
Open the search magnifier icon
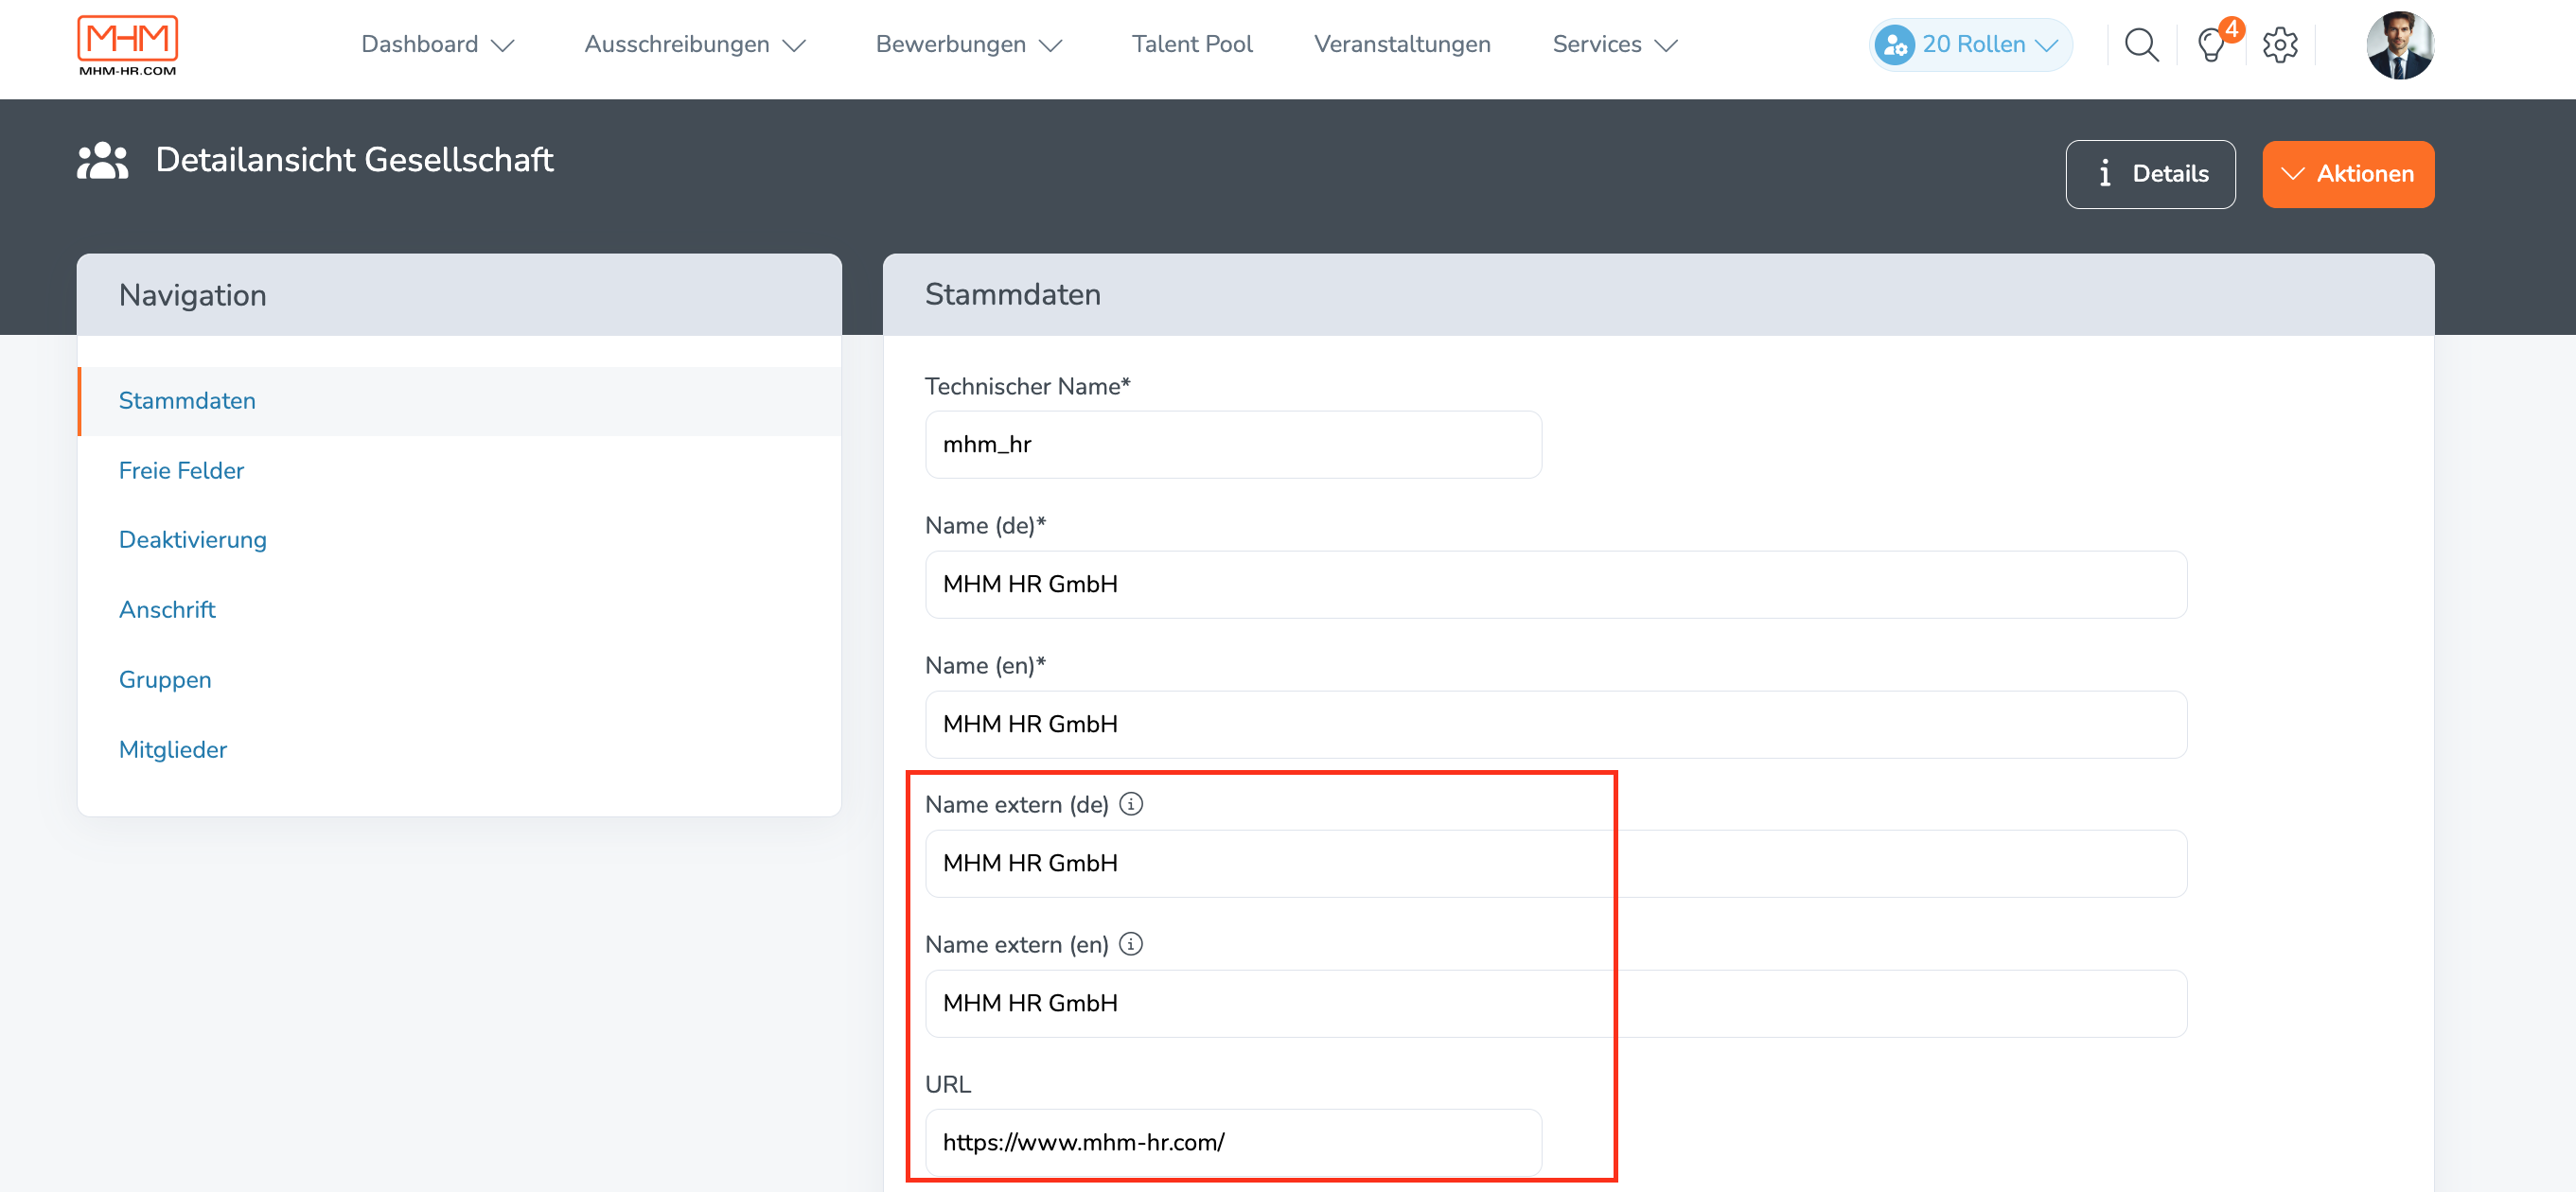pyautogui.click(x=2140, y=45)
